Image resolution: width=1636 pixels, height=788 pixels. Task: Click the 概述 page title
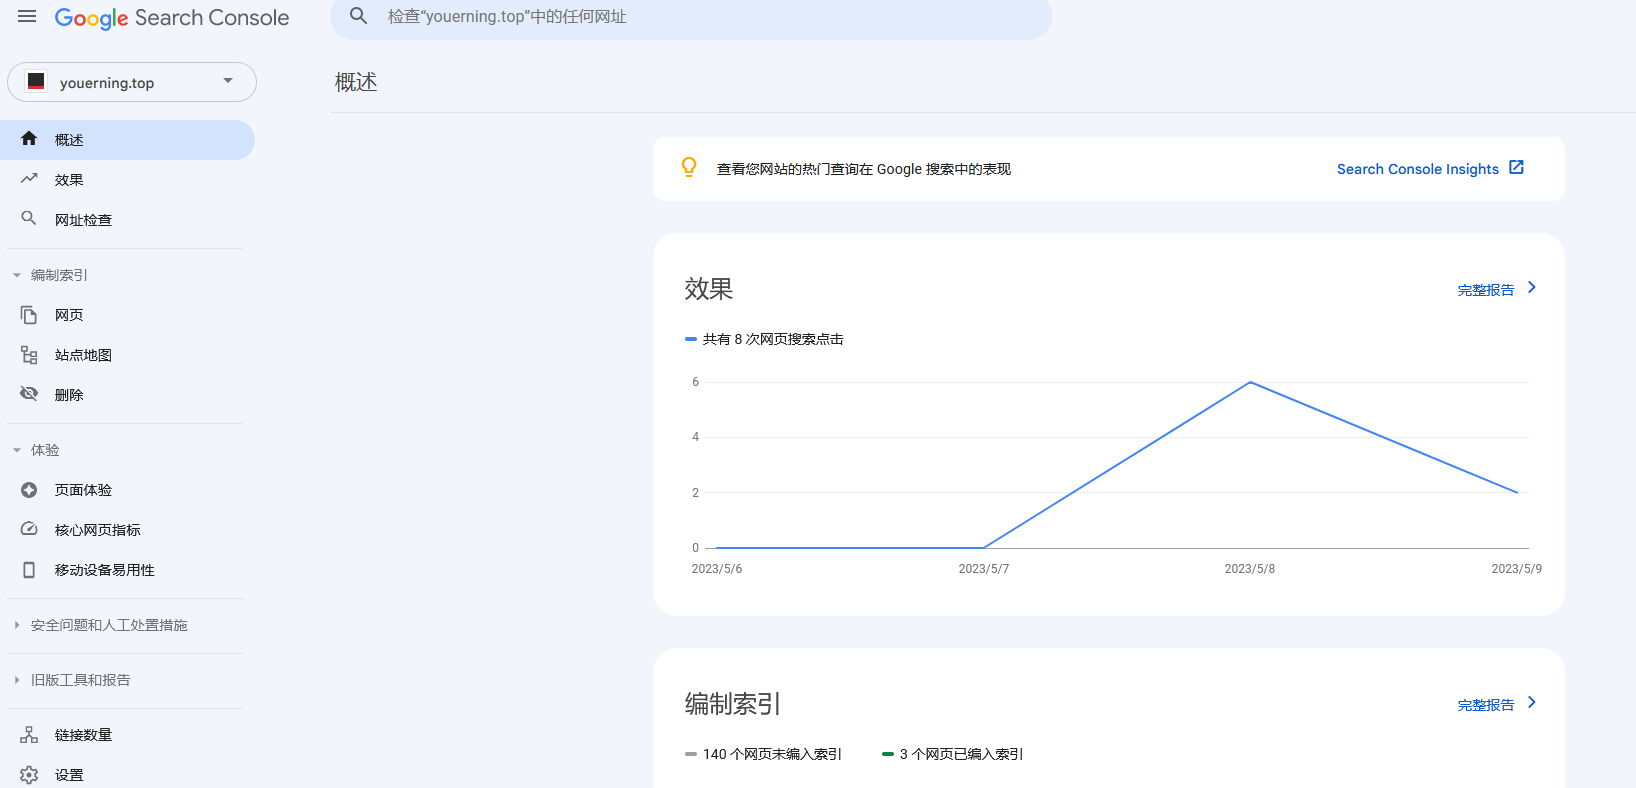pos(356,82)
